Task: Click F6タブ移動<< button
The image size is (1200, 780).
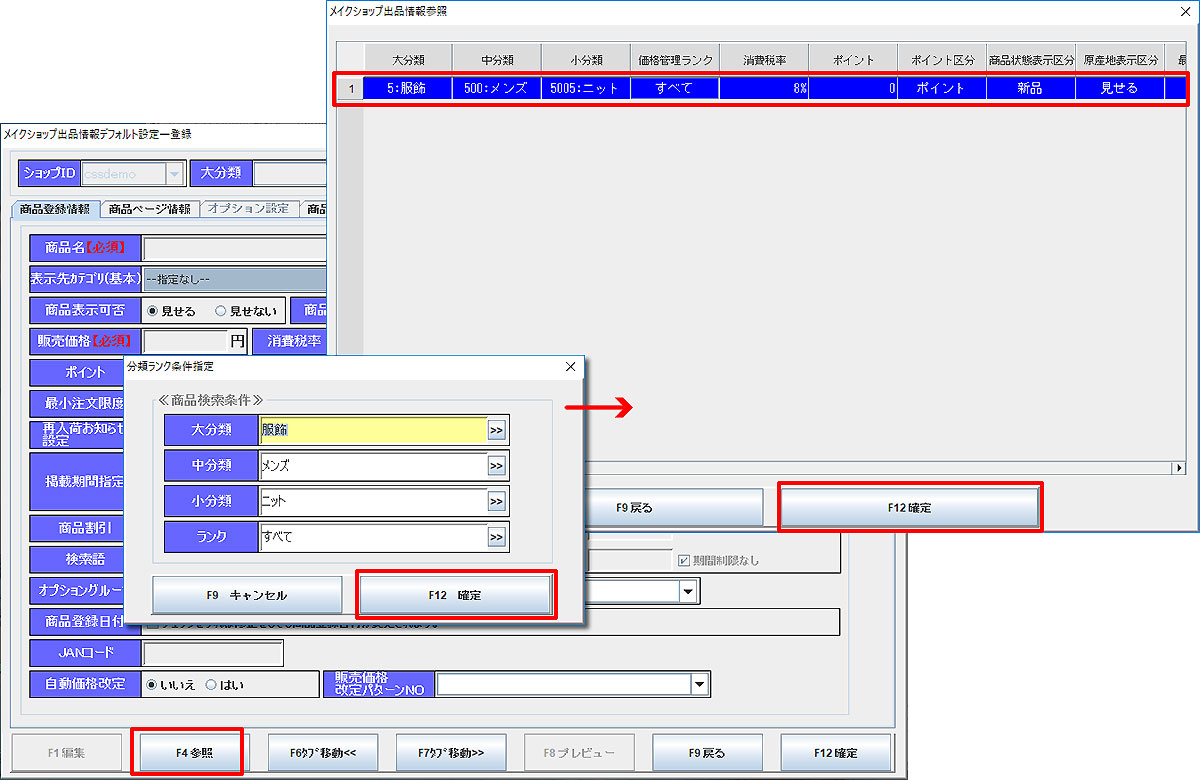Action: pos(323,752)
